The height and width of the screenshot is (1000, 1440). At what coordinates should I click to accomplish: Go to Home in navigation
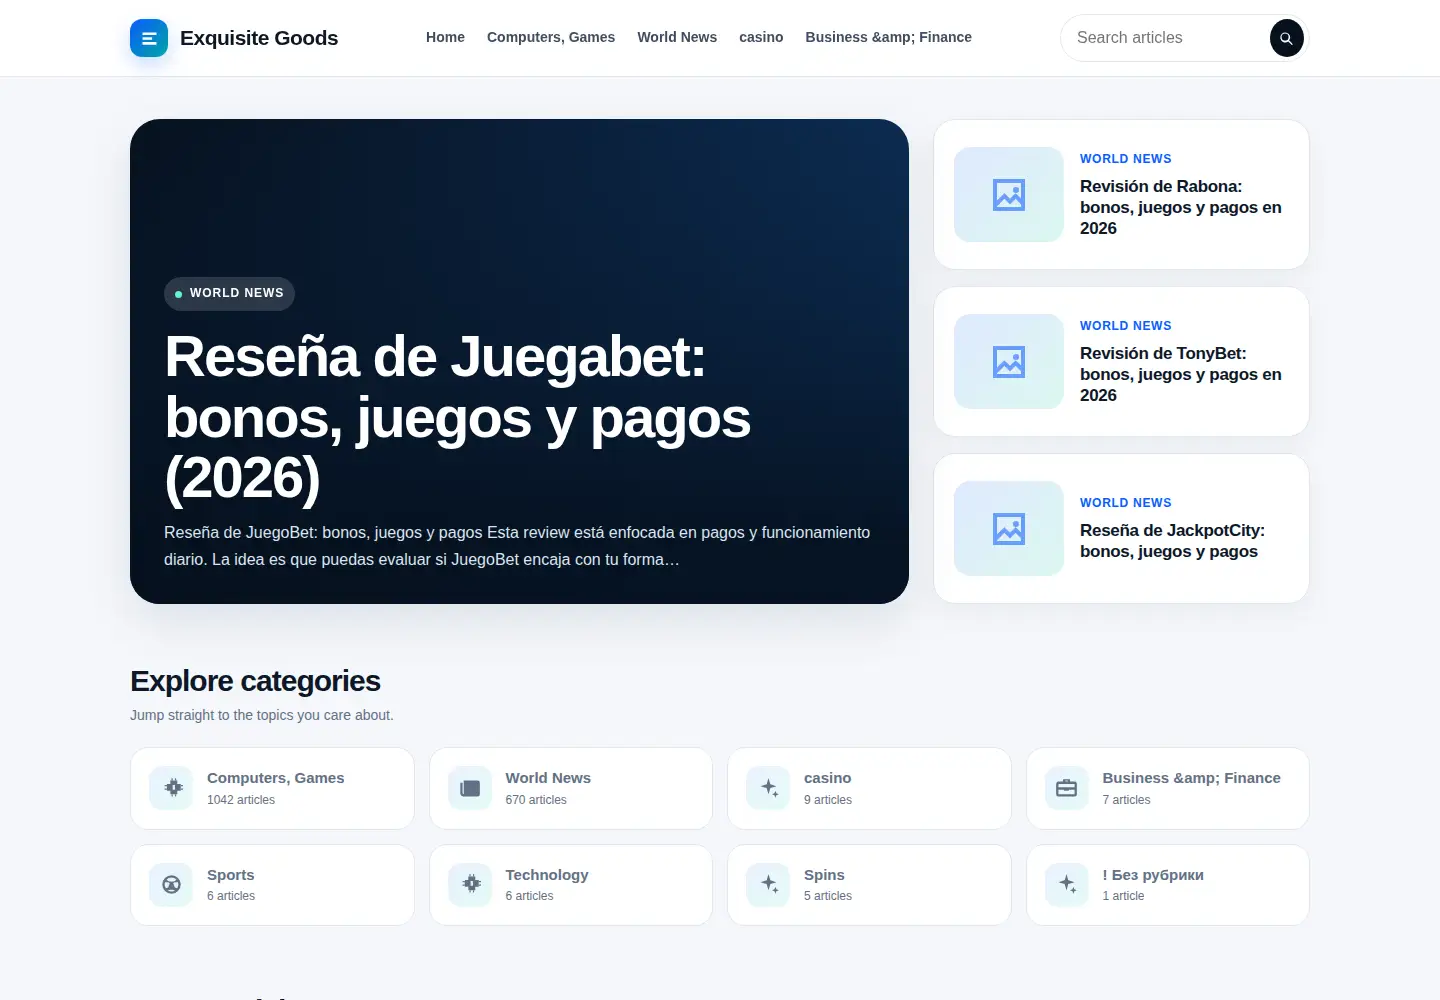445,37
